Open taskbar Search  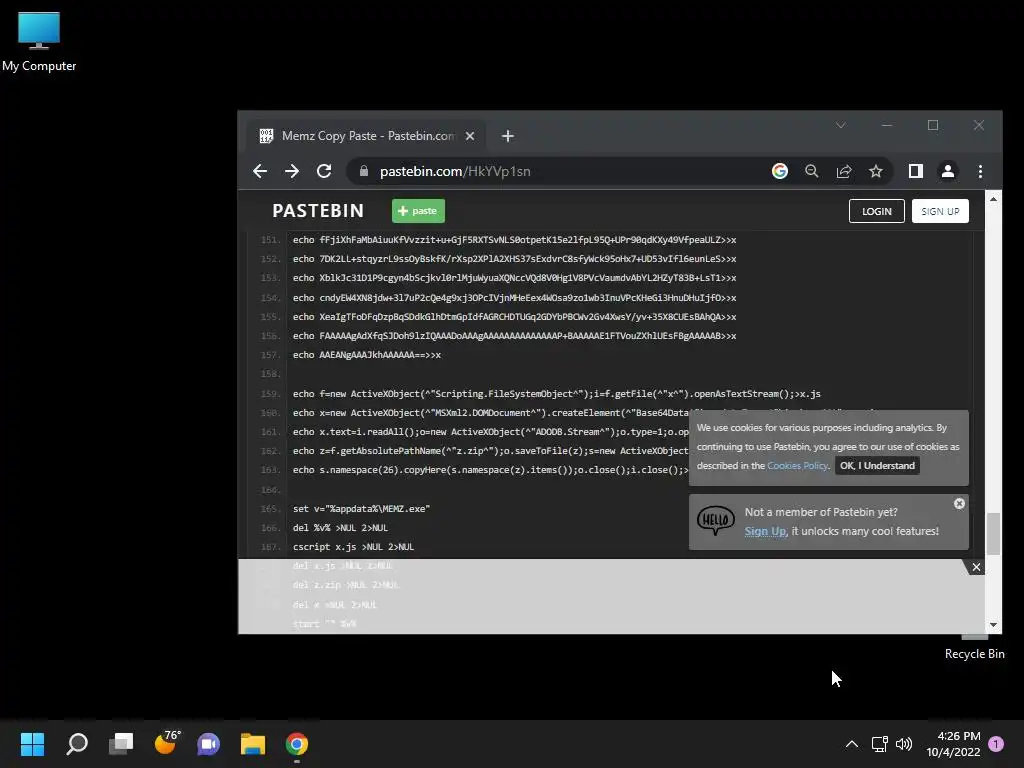coord(76,744)
